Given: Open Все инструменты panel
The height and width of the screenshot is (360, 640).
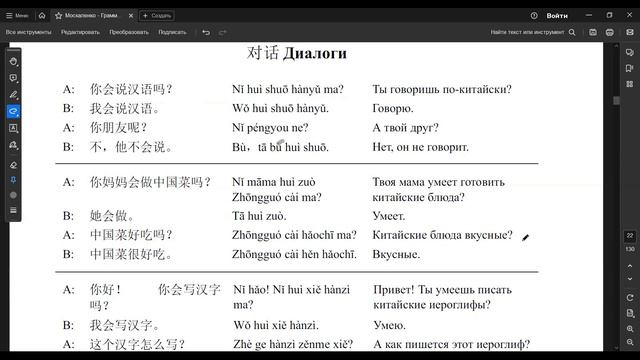Looking at the screenshot, I should (29, 32).
